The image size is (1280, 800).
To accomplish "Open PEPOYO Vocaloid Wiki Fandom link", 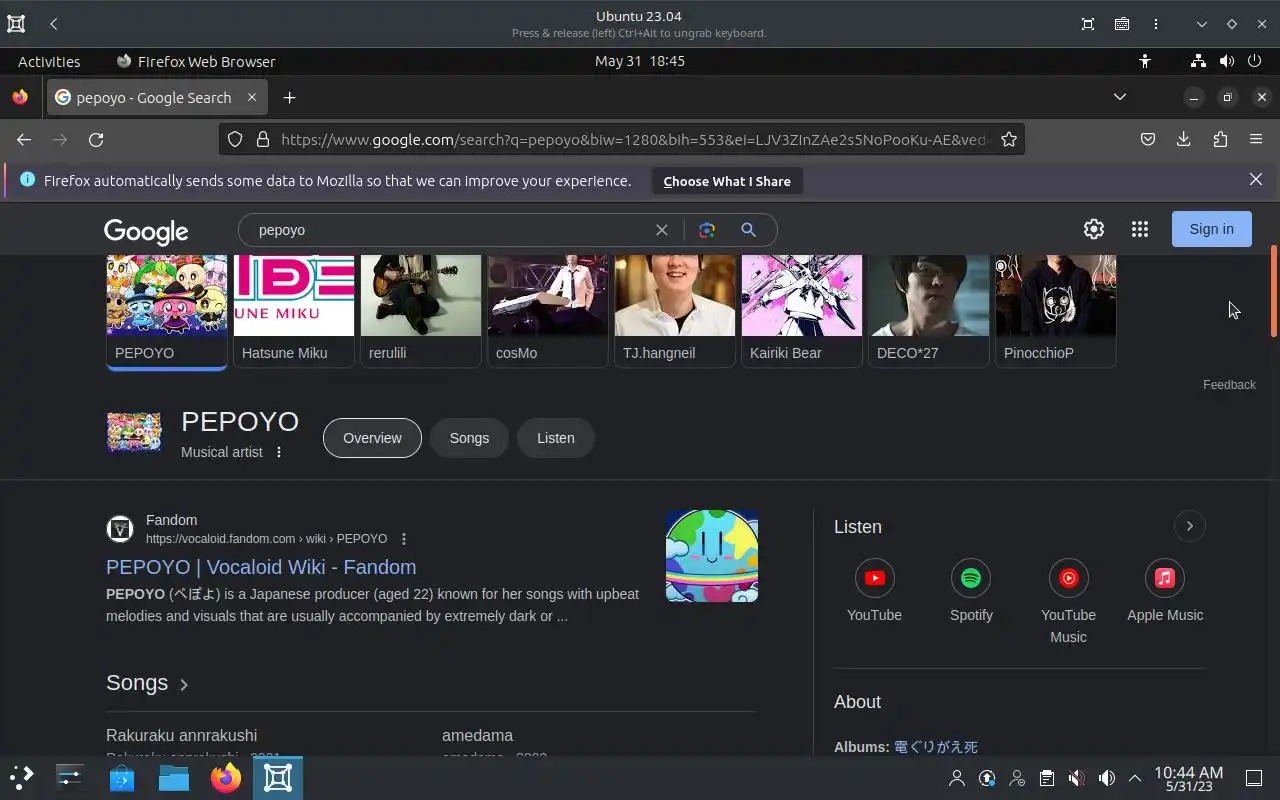I will (x=261, y=567).
